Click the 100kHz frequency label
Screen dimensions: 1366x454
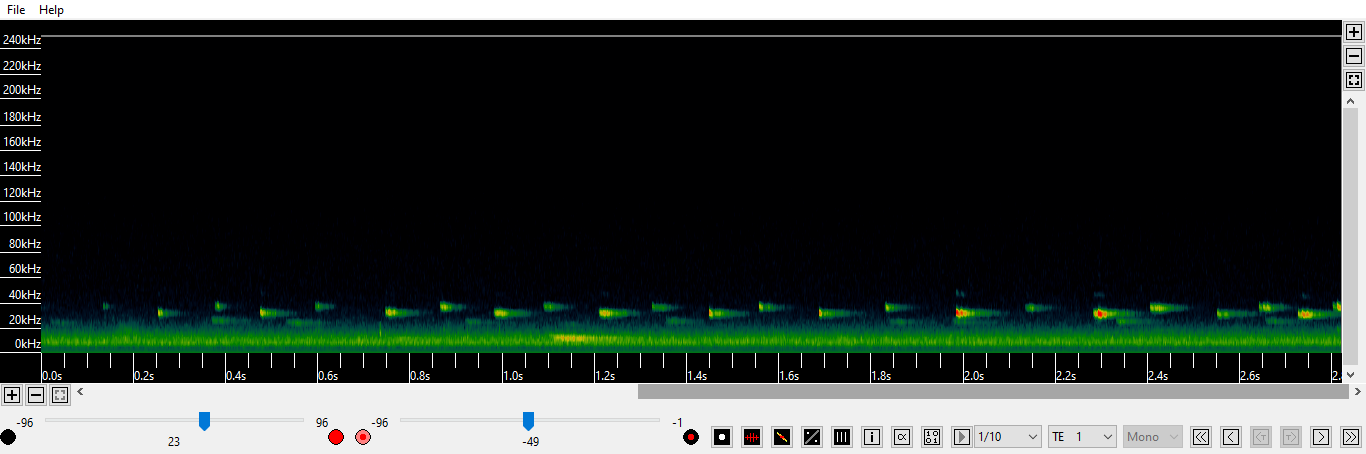click(x=21, y=217)
